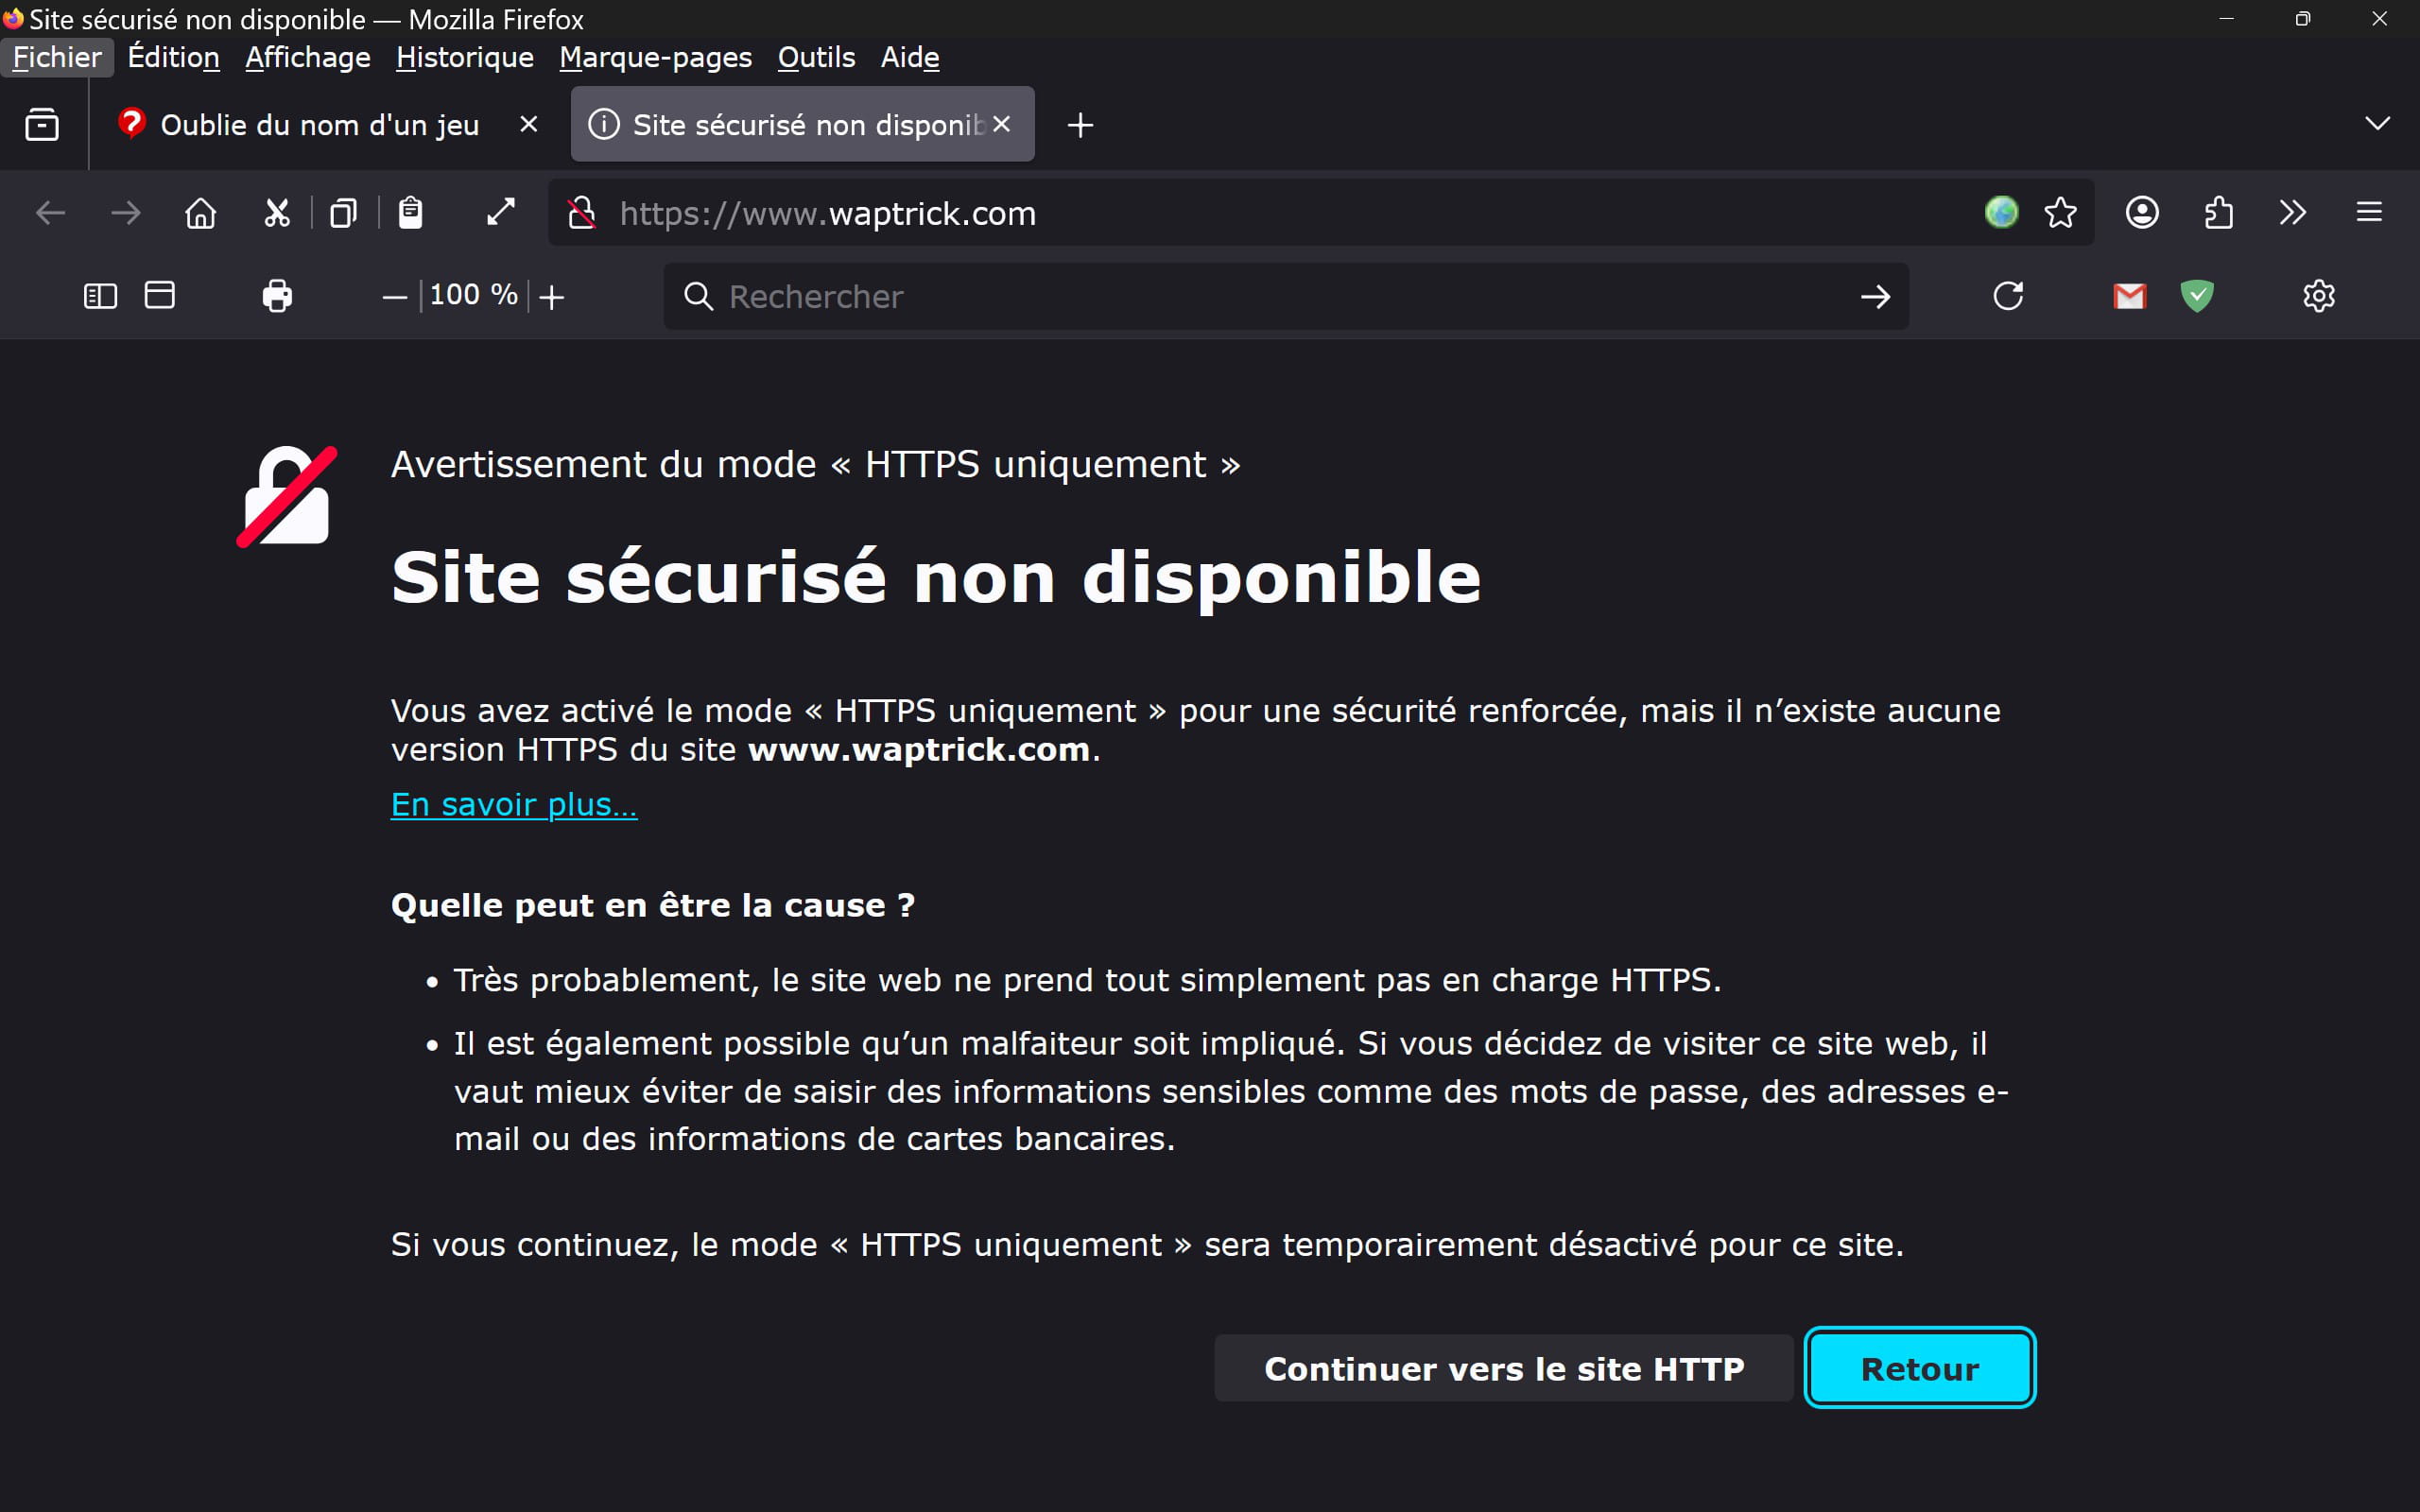2420x1512 pixels.
Task: Close the Oublie du nom d'un jeu tab
Action: tap(529, 124)
